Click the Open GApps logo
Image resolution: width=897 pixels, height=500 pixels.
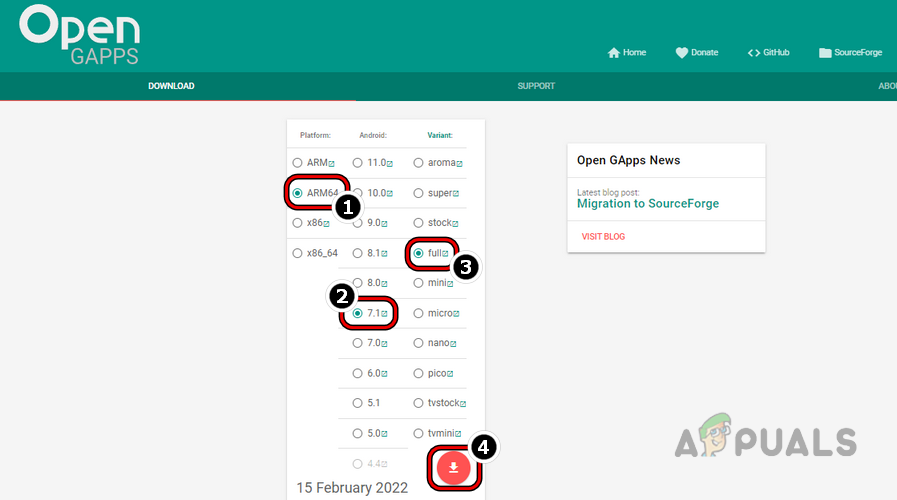(x=80, y=34)
